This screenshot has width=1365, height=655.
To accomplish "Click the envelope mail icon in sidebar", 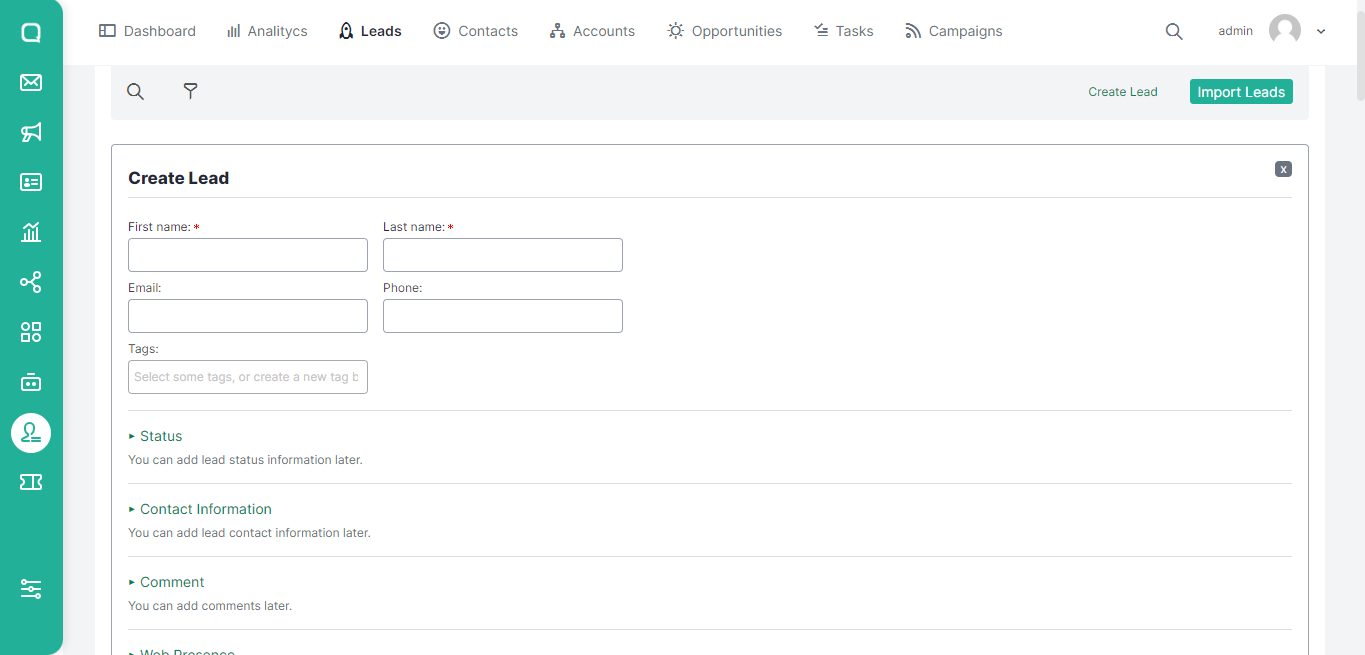I will pos(31,82).
